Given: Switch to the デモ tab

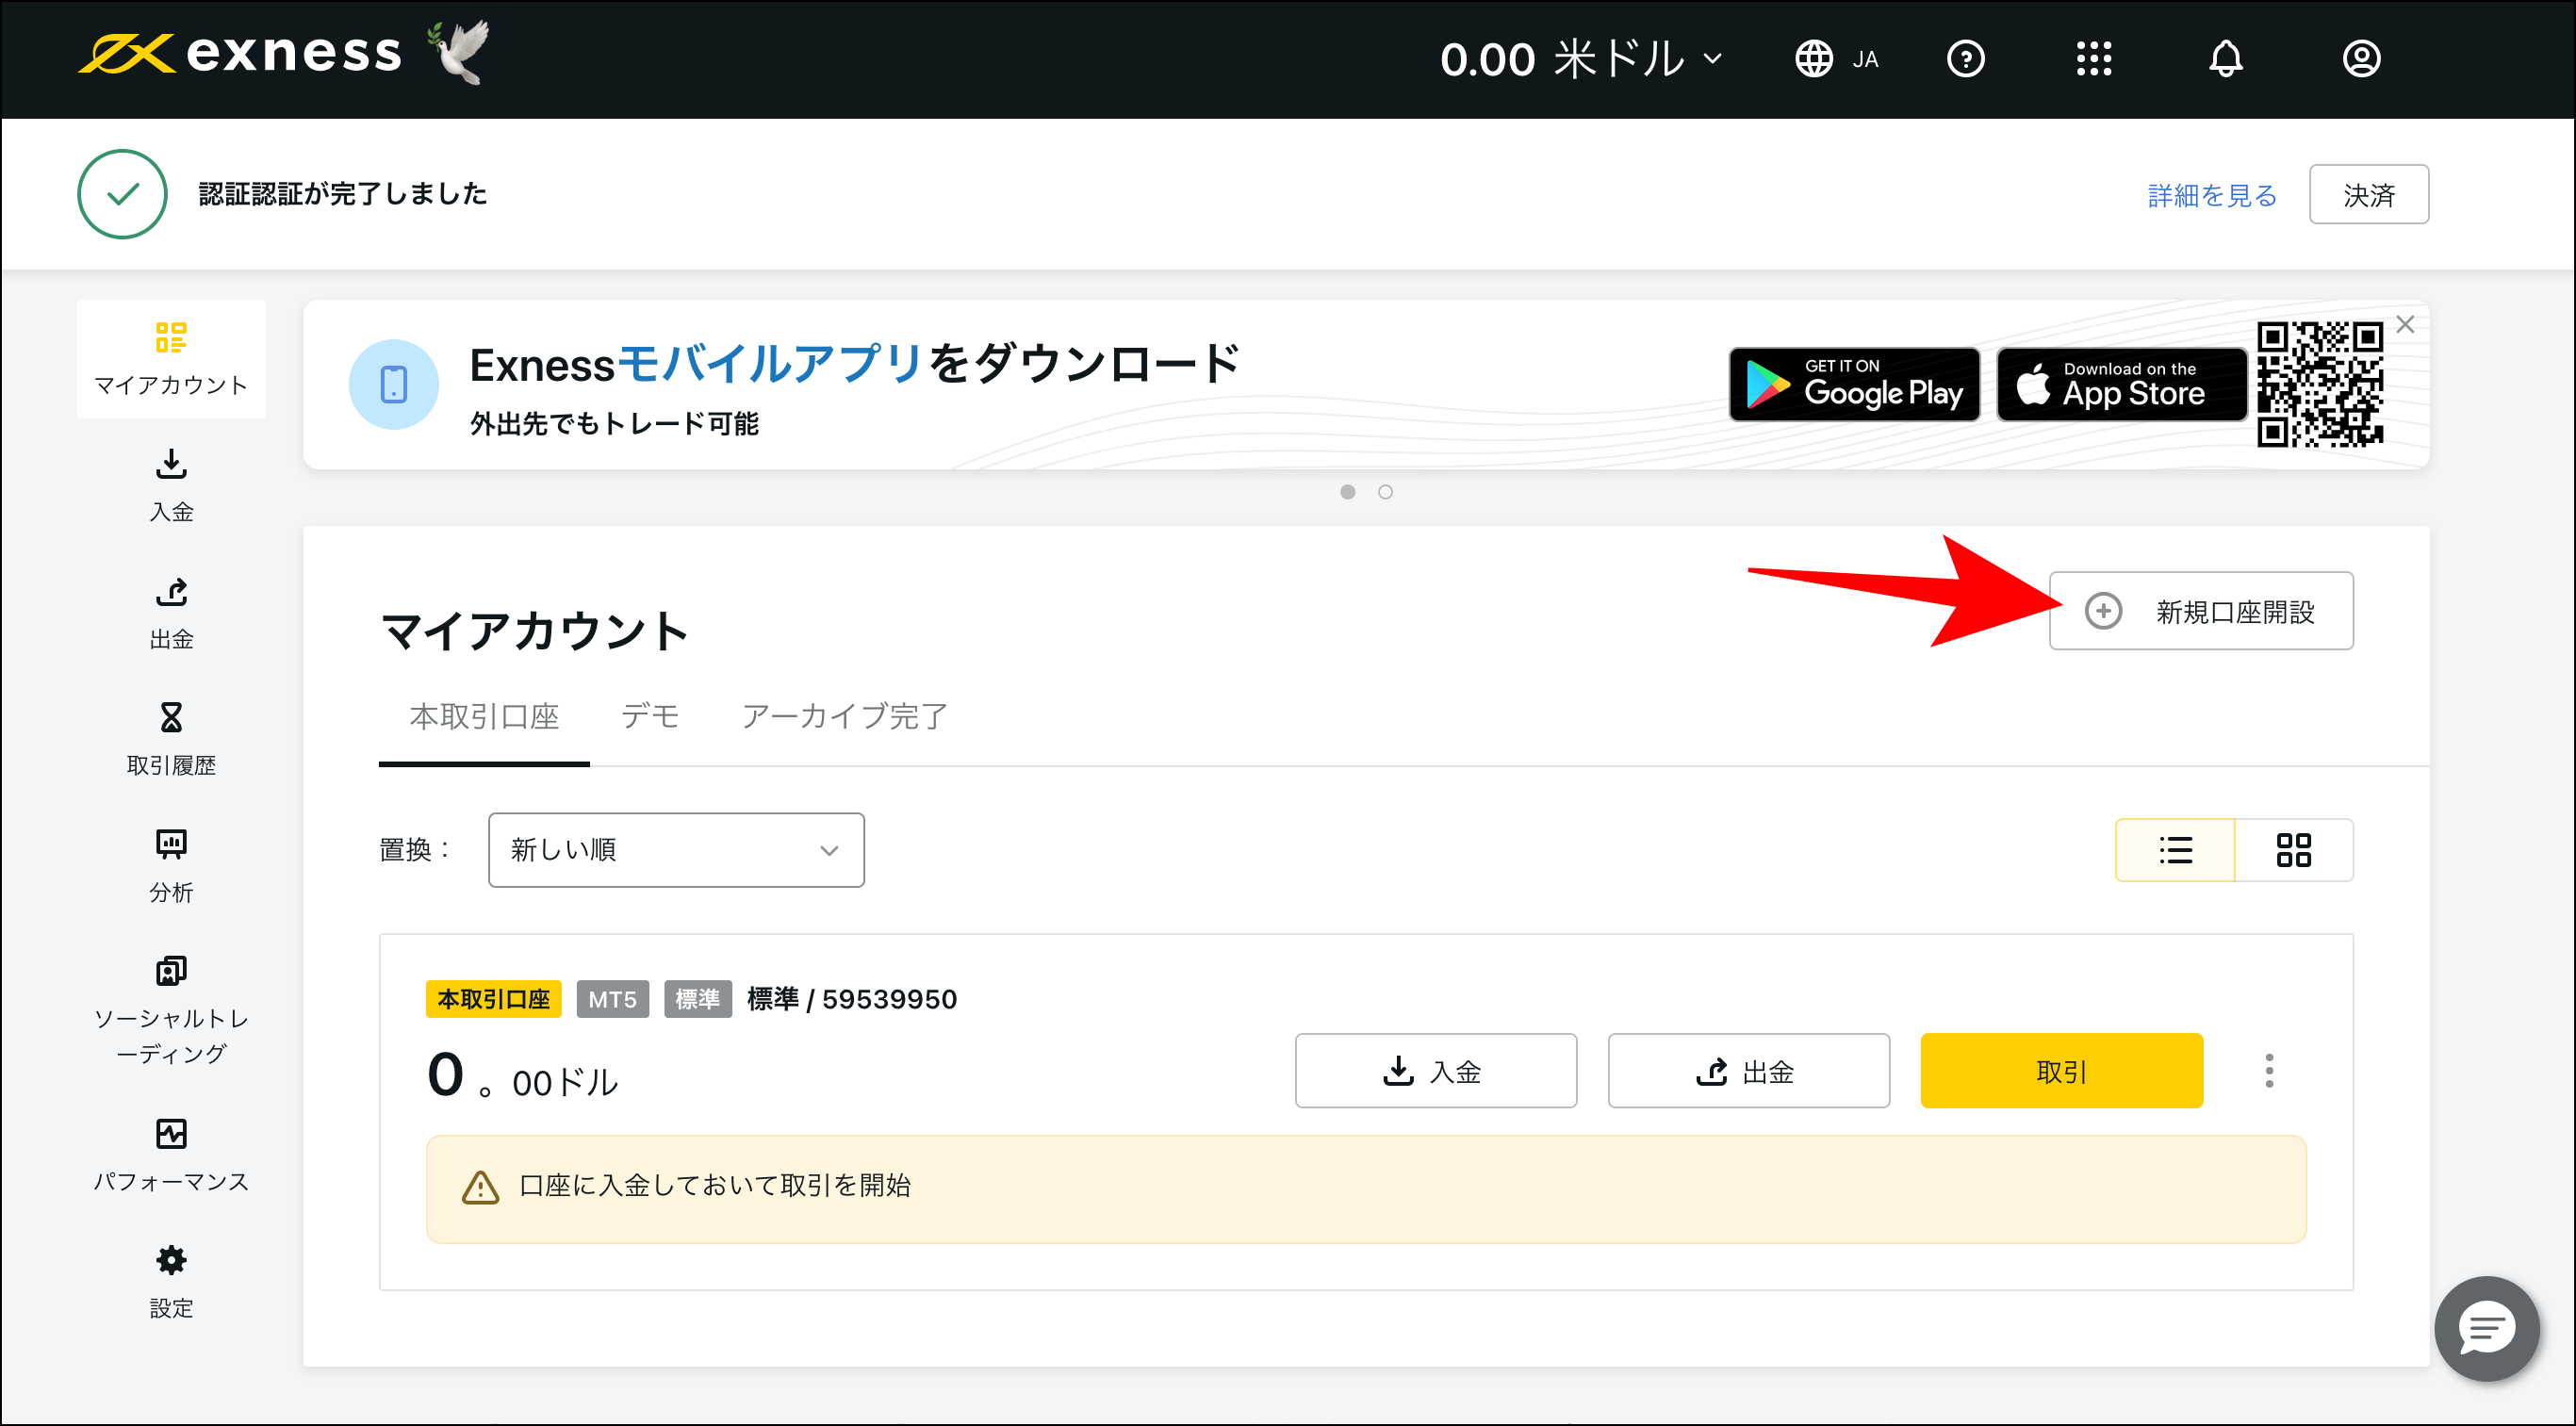Looking at the screenshot, I should point(650,716).
